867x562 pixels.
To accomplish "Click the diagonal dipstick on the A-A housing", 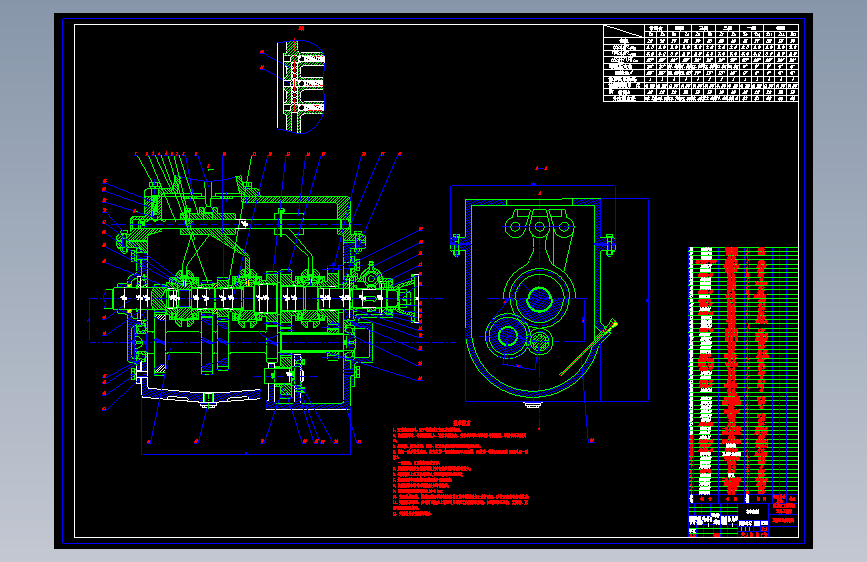I will 588,348.
